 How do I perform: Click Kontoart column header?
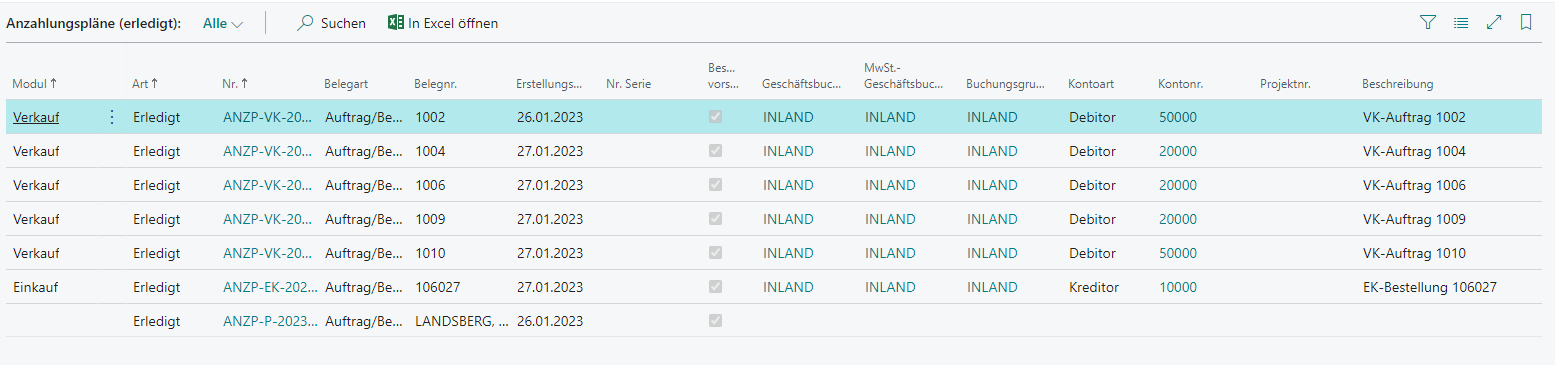[1090, 84]
